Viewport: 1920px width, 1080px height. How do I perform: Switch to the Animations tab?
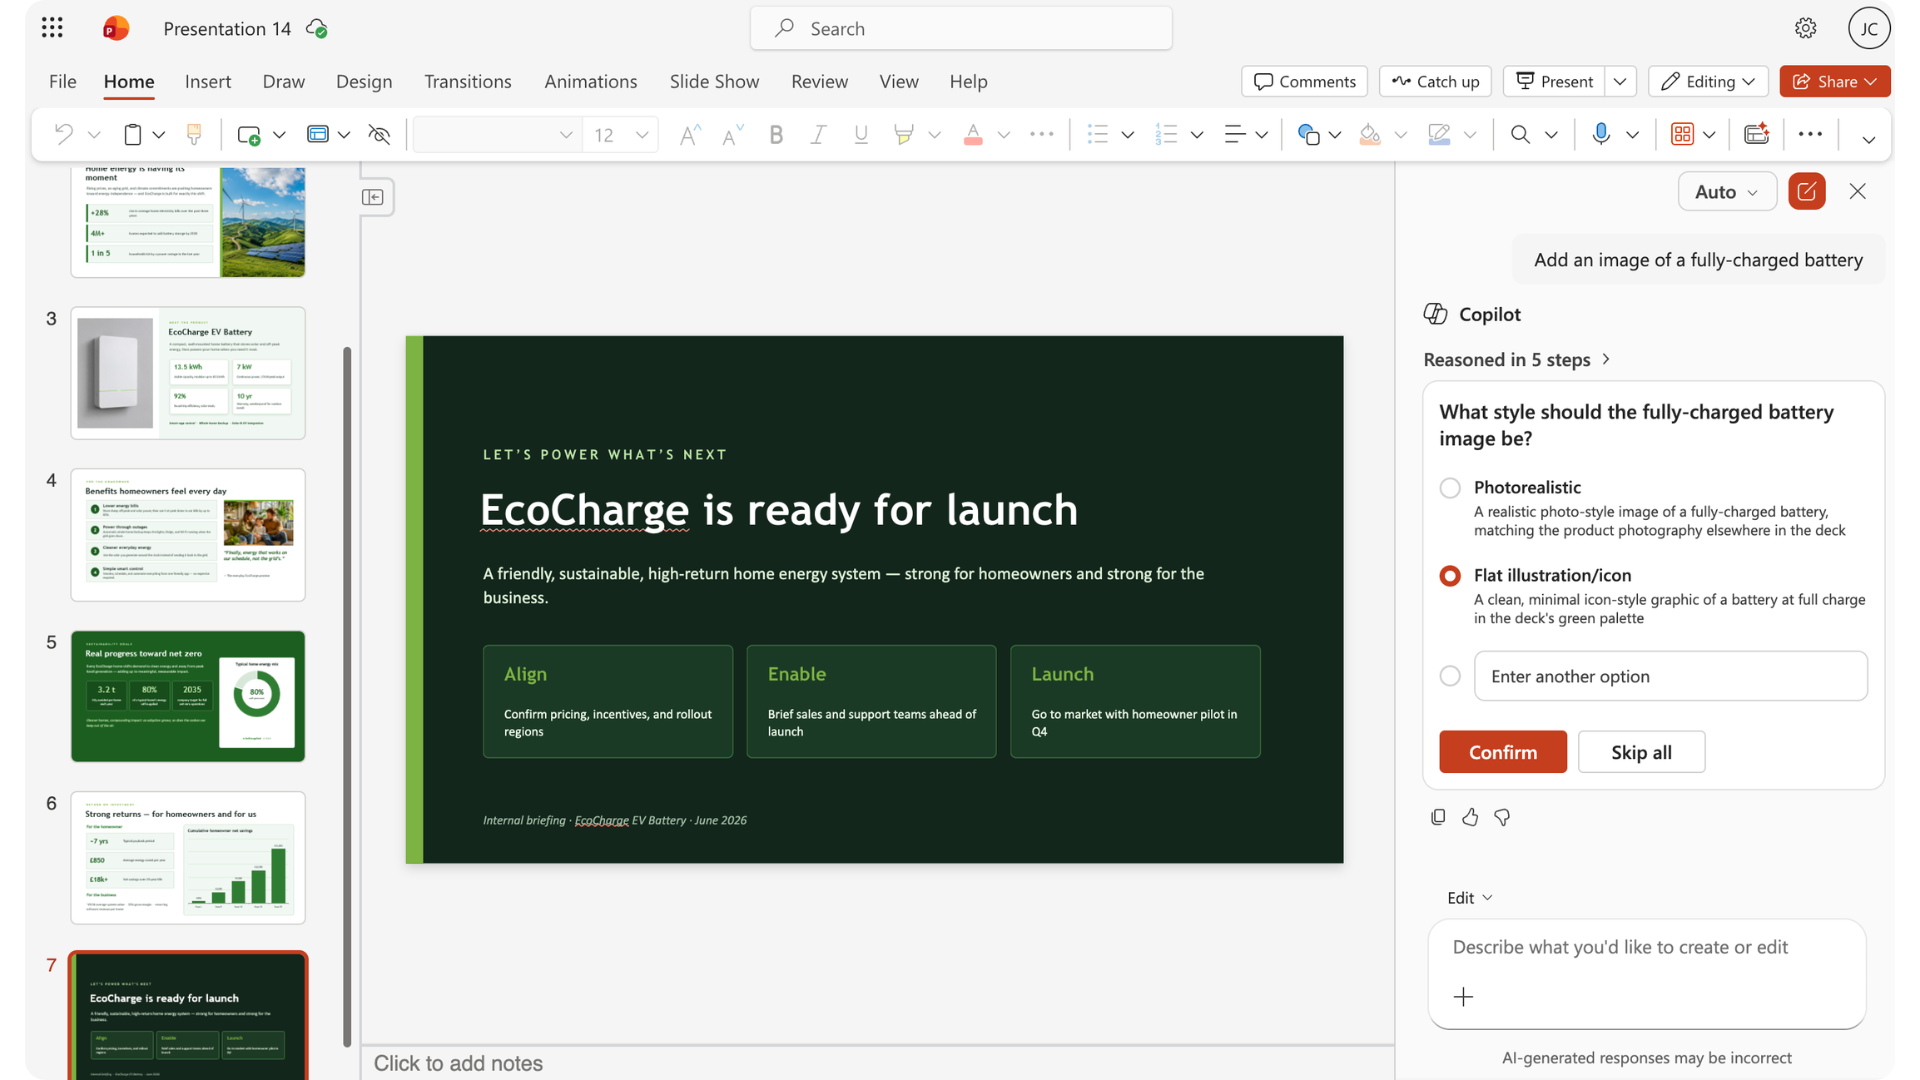590,81
